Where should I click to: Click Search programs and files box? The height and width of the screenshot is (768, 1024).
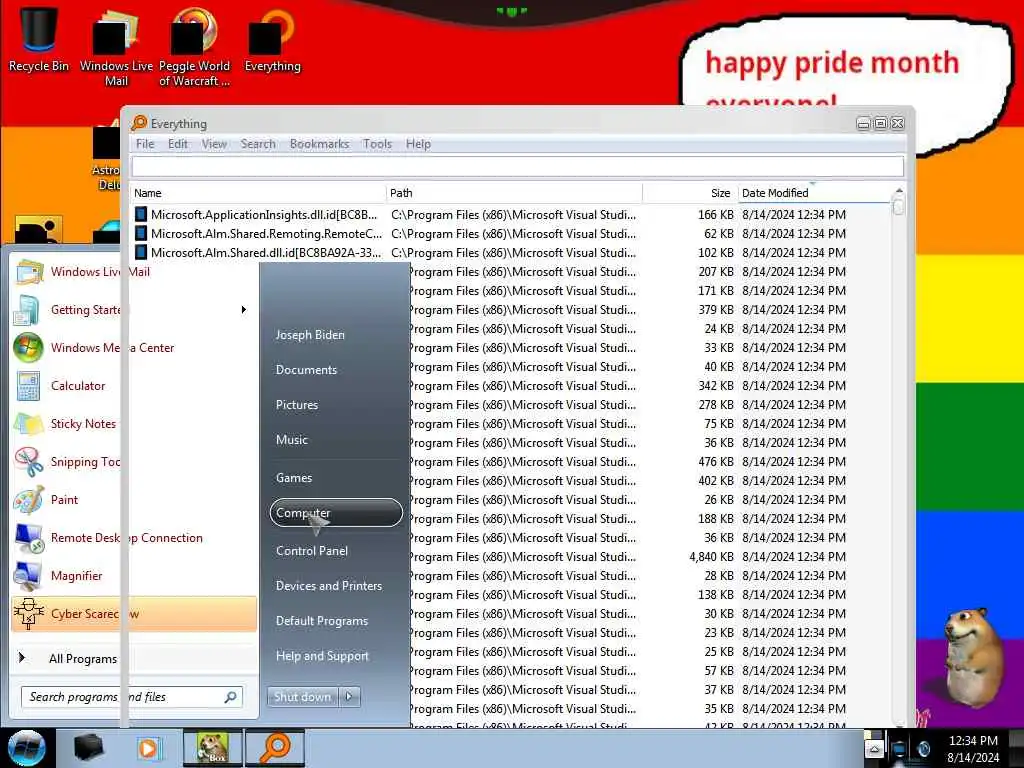click(132, 697)
